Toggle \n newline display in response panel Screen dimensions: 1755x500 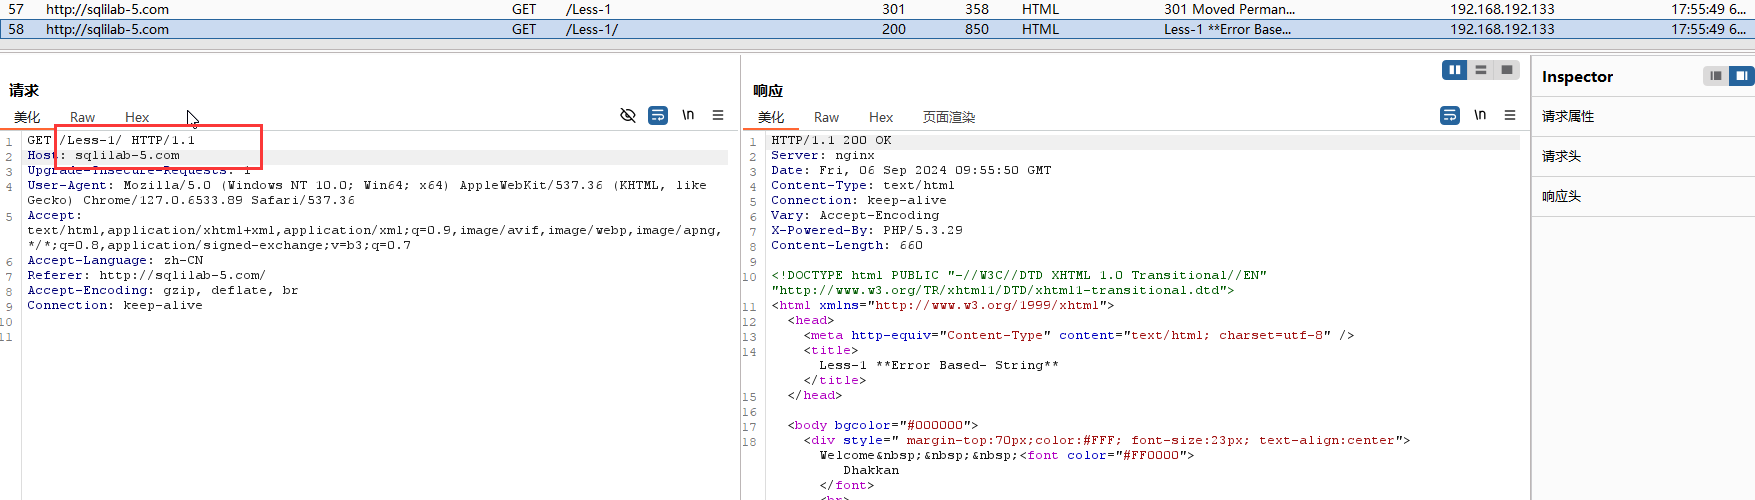click(x=1480, y=115)
